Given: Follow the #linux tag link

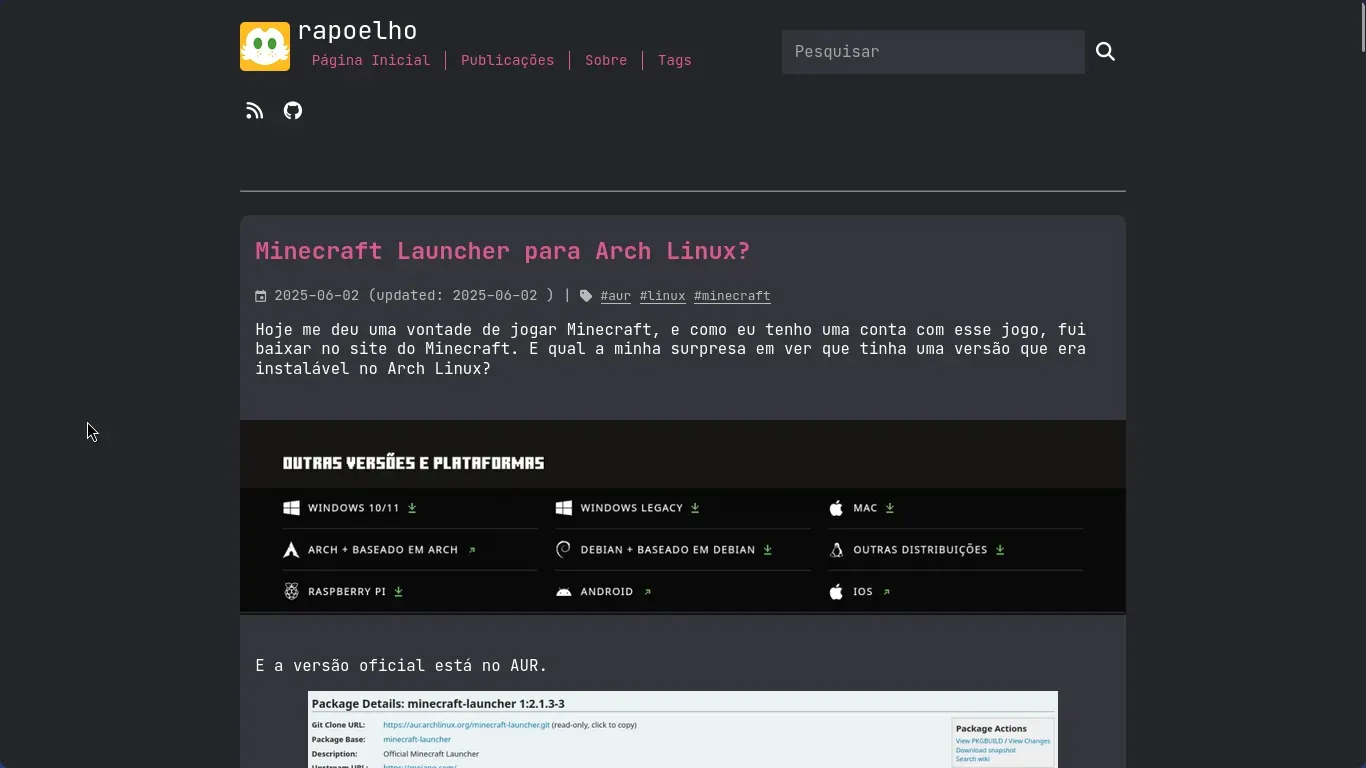Looking at the screenshot, I should 662,296.
